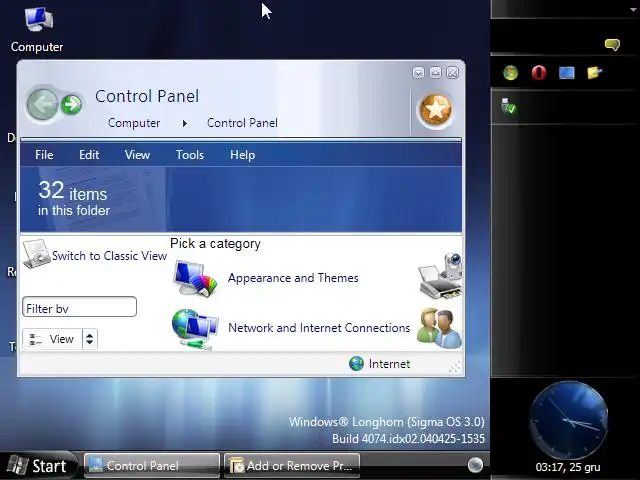Screen dimensions: 640x480
Task: Open the Tools menu
Action: [190, 155]
